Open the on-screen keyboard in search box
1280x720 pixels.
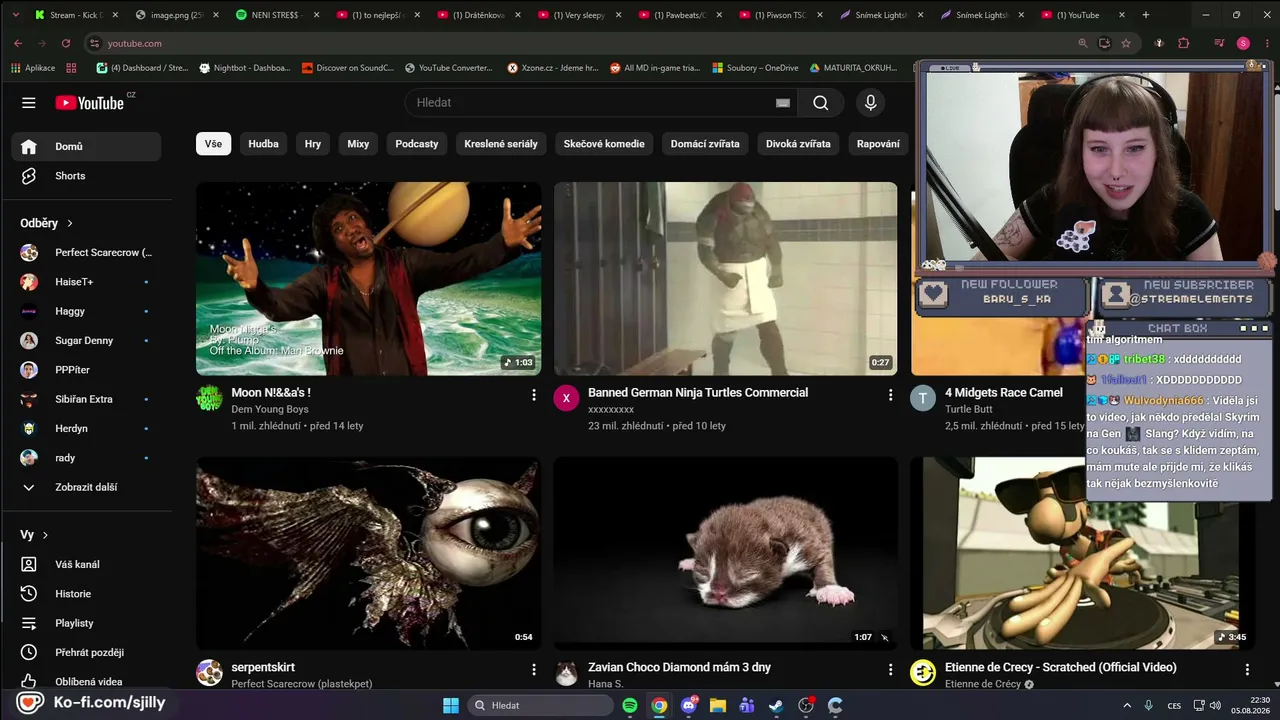(783, 103)
